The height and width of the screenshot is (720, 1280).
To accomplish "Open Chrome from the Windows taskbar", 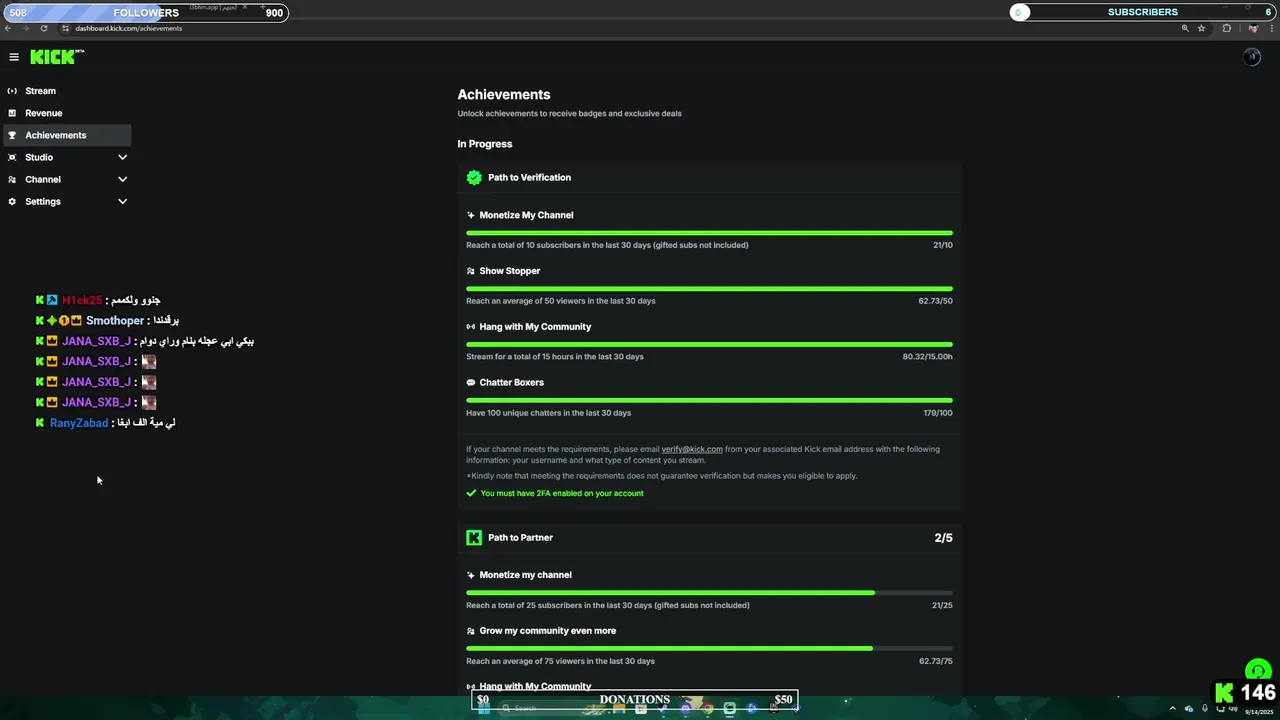I will 708,709.
